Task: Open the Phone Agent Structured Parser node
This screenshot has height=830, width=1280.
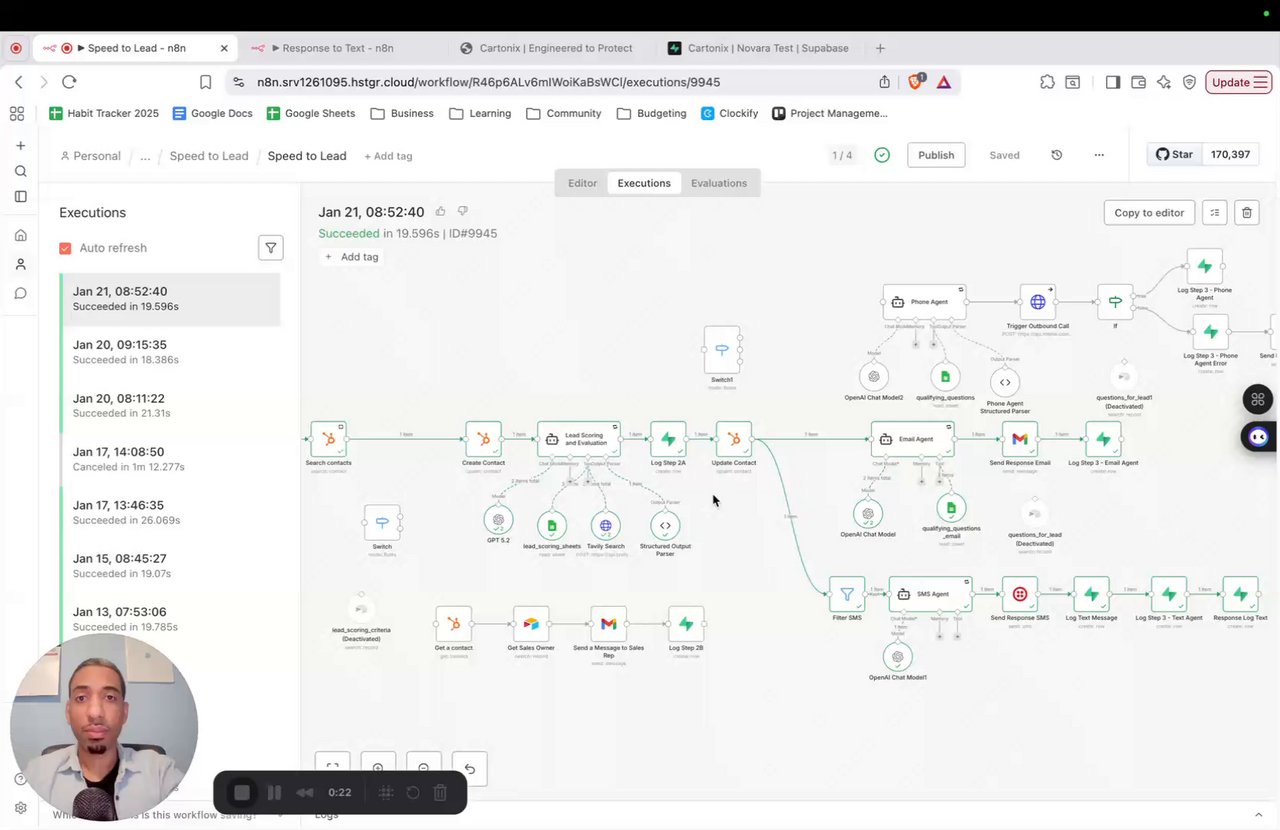Action: (x=1005, y=382)
